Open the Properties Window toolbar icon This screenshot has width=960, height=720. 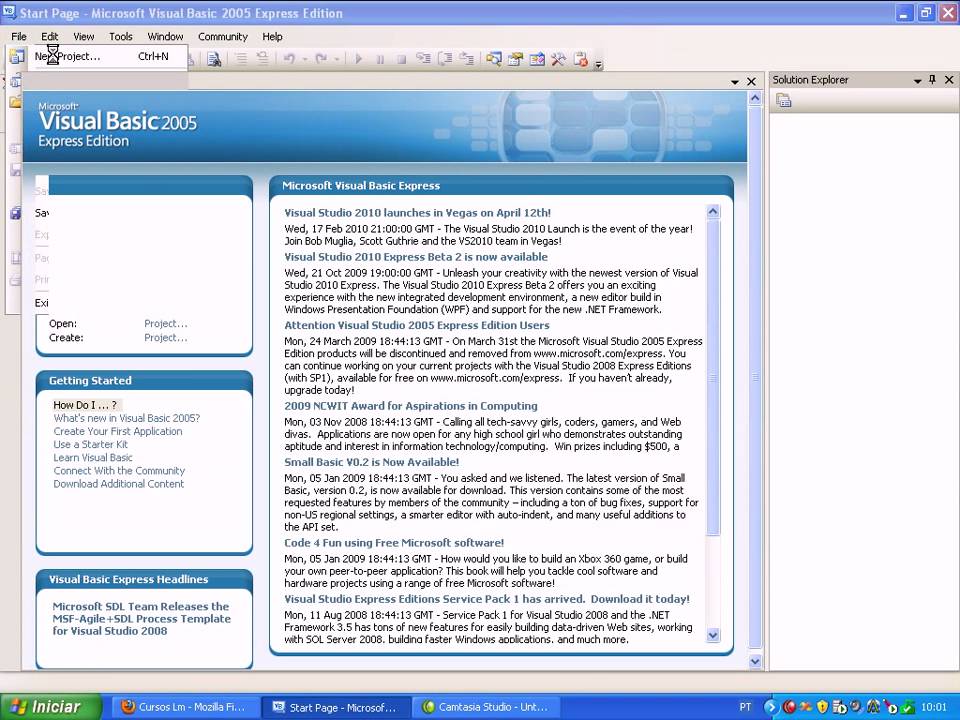(x=516, y=59)
